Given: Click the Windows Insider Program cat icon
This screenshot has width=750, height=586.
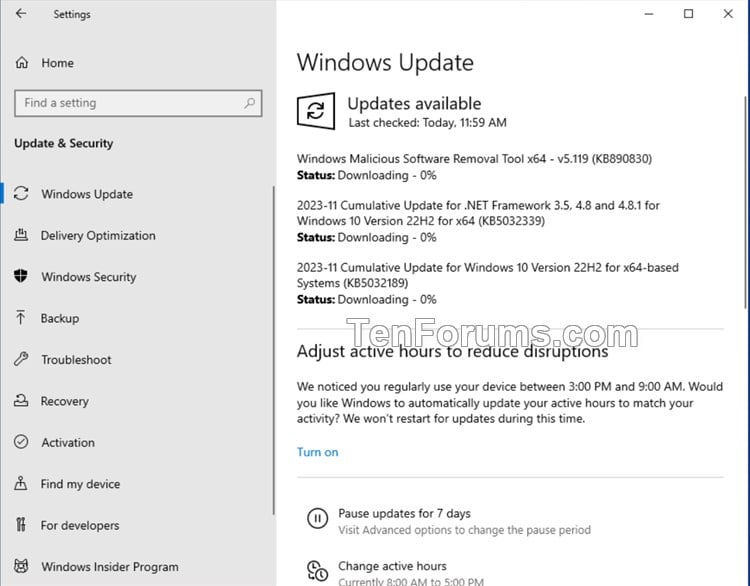Looking at the screenshot, I should click(21, 566).
